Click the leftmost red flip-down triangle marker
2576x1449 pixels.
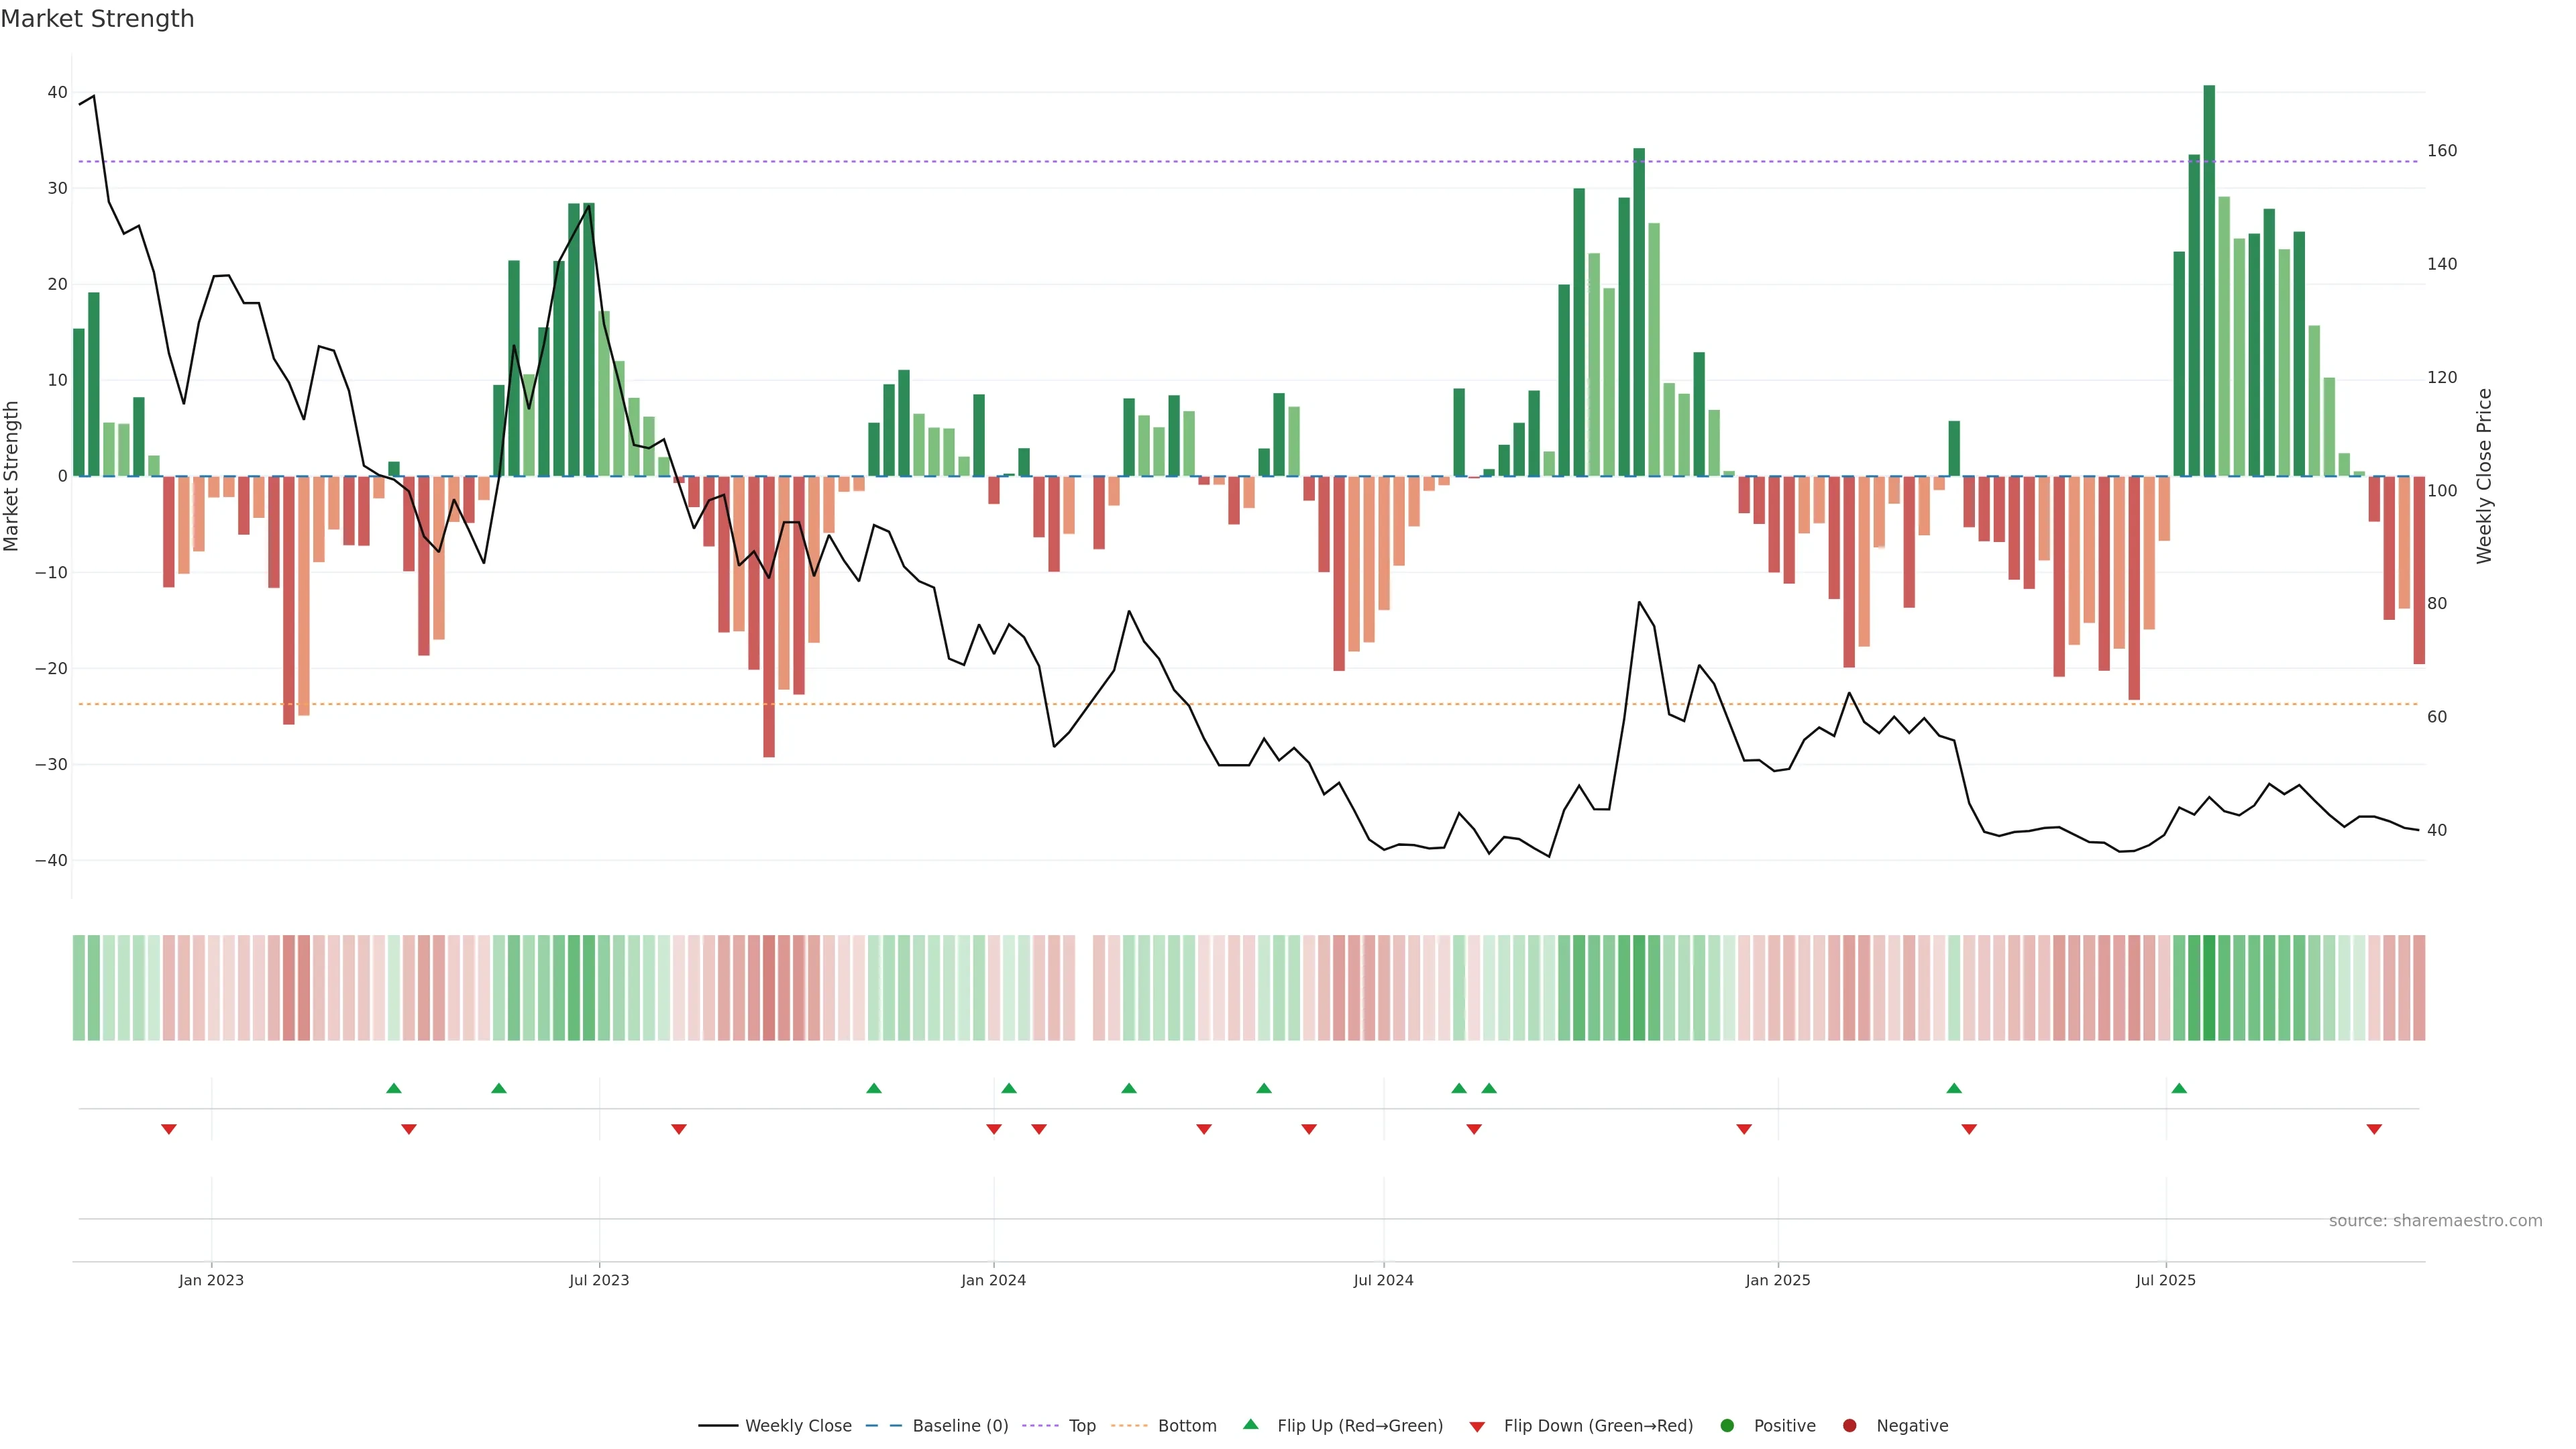169,1129
